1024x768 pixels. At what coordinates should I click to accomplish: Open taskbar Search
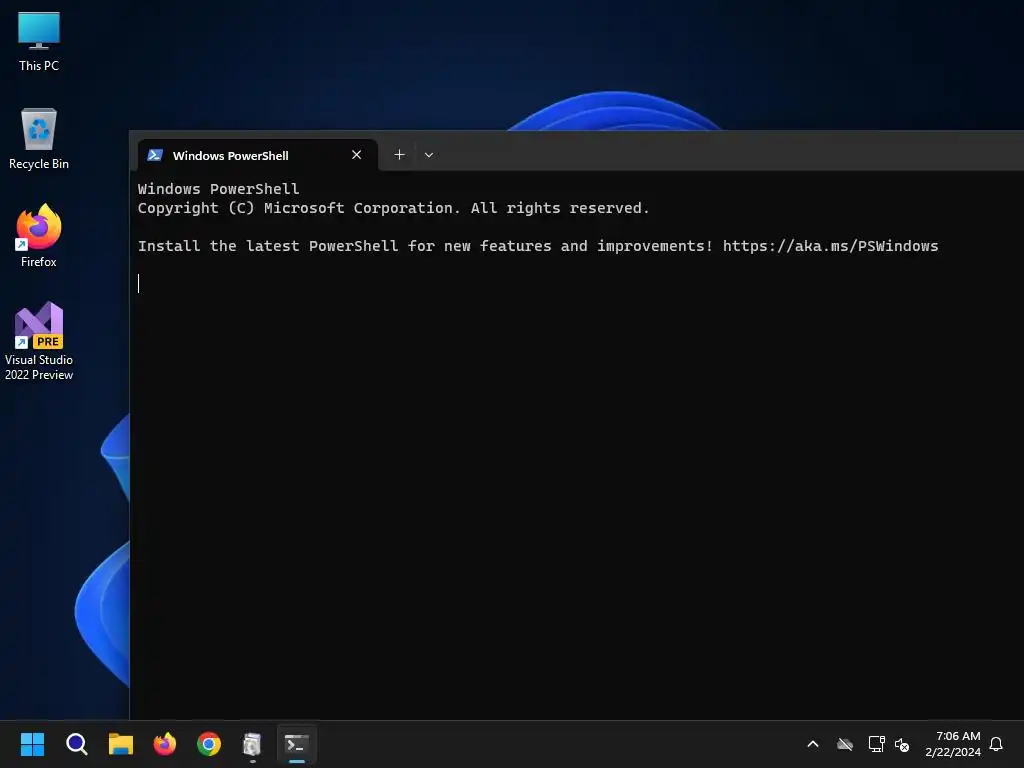click(76, 744)
